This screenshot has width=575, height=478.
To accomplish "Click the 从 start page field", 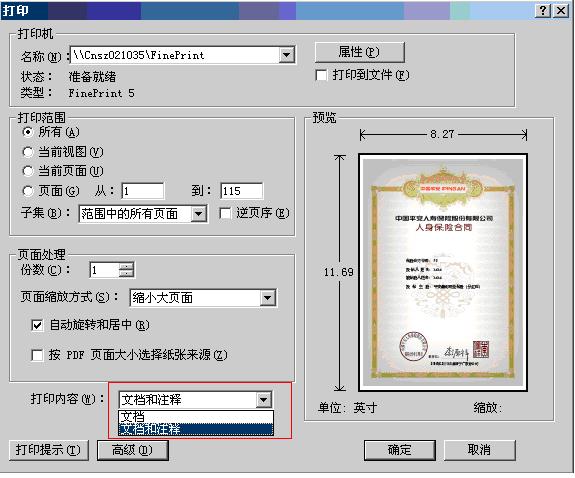I will click(143, 191).
